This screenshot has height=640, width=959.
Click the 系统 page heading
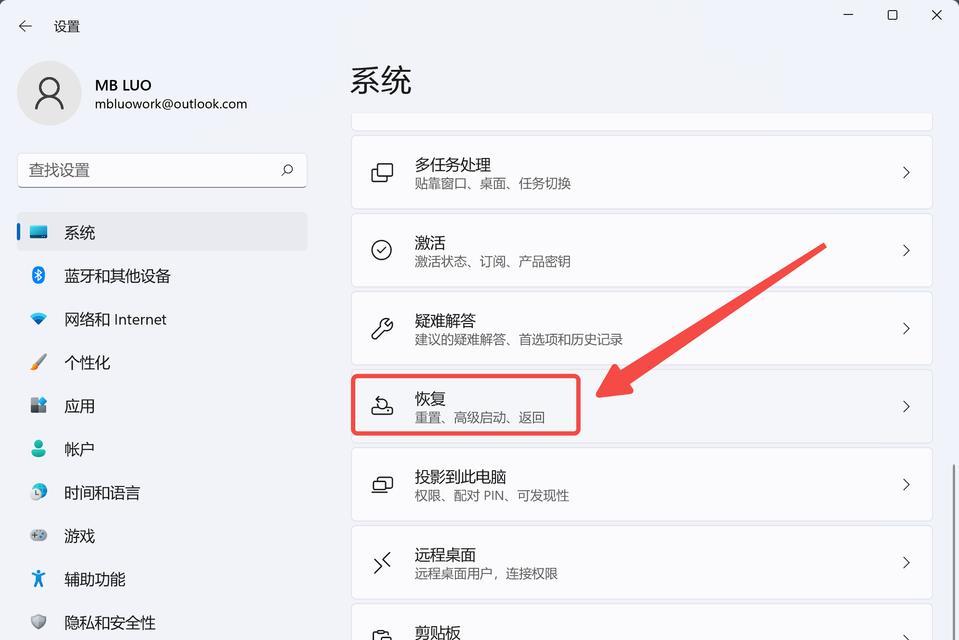pyautogui.click(x=380, y=81)
